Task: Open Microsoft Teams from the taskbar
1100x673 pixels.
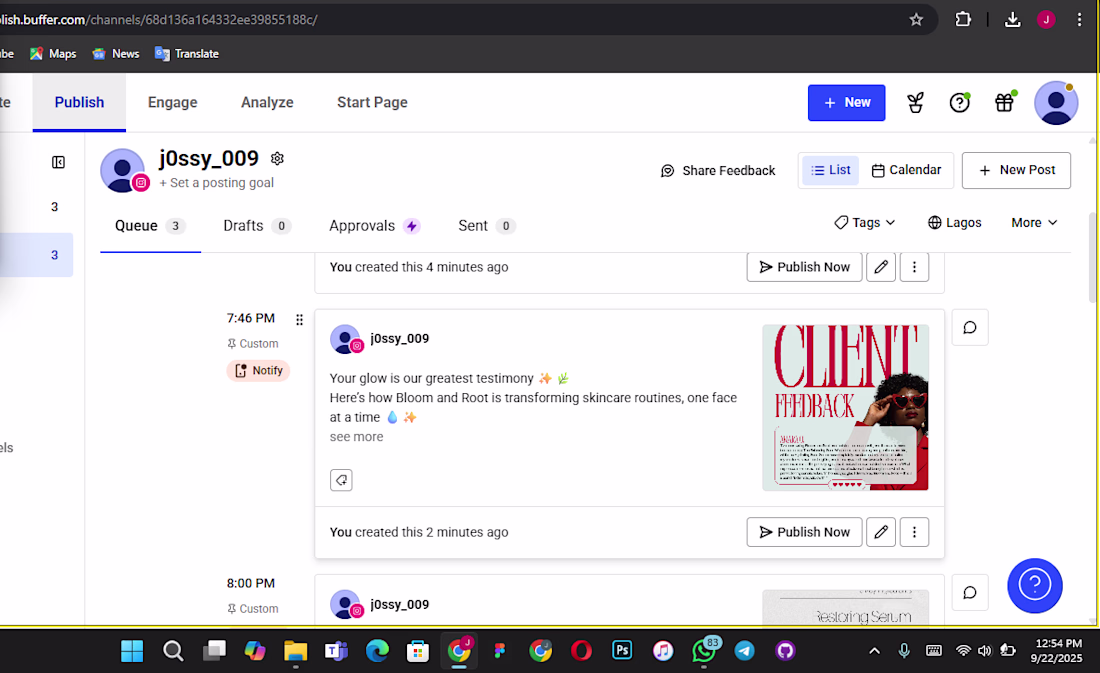Action: [336, 651]
